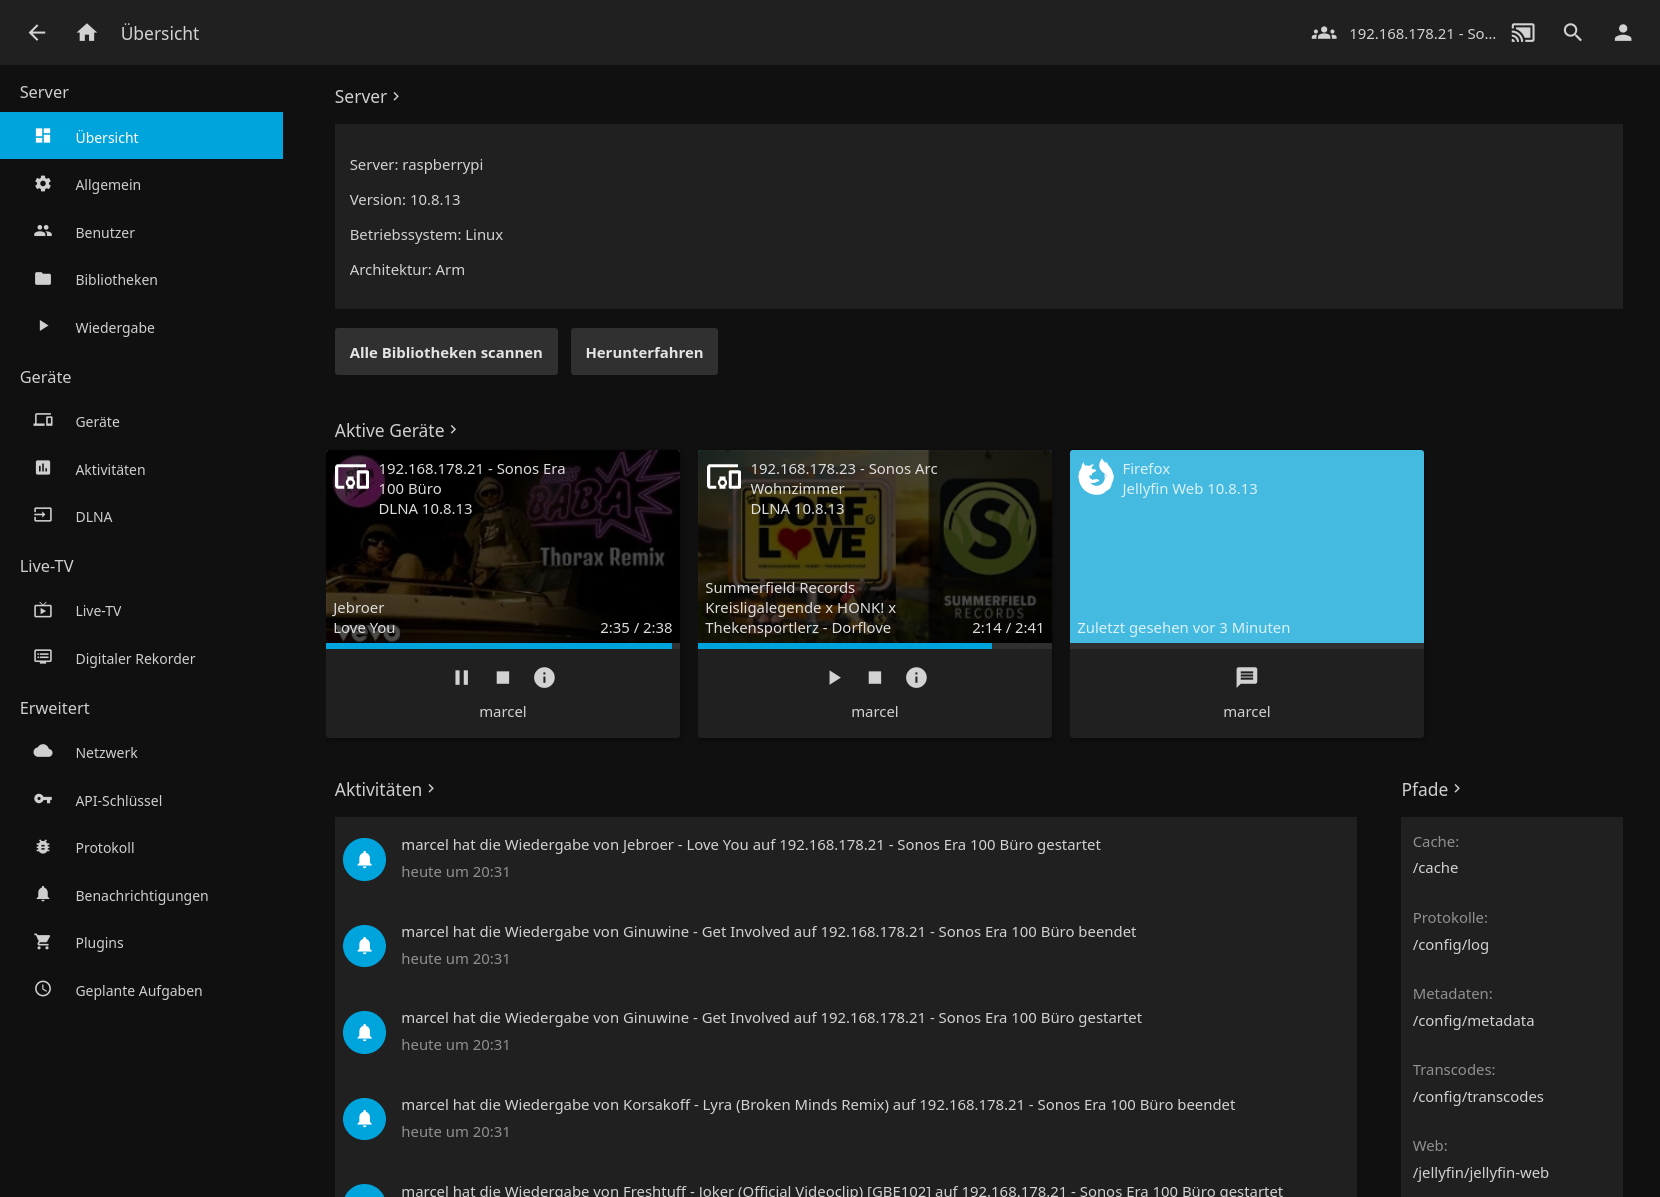This screenshot has width=1660, height=1197.
Task: Click the Sonos Era device icon
Action: (x=352, y=478)
